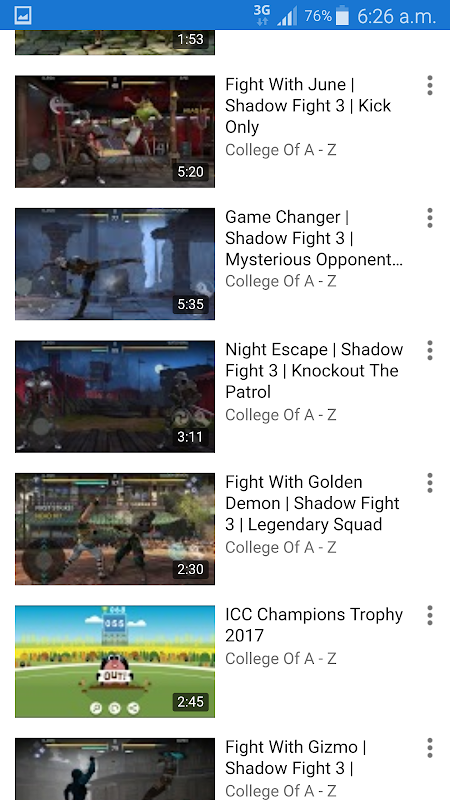Play the Game Changer video thumbnail
Image resolution: width=450 pixels, height=800 pixels.
coord(115,264)
